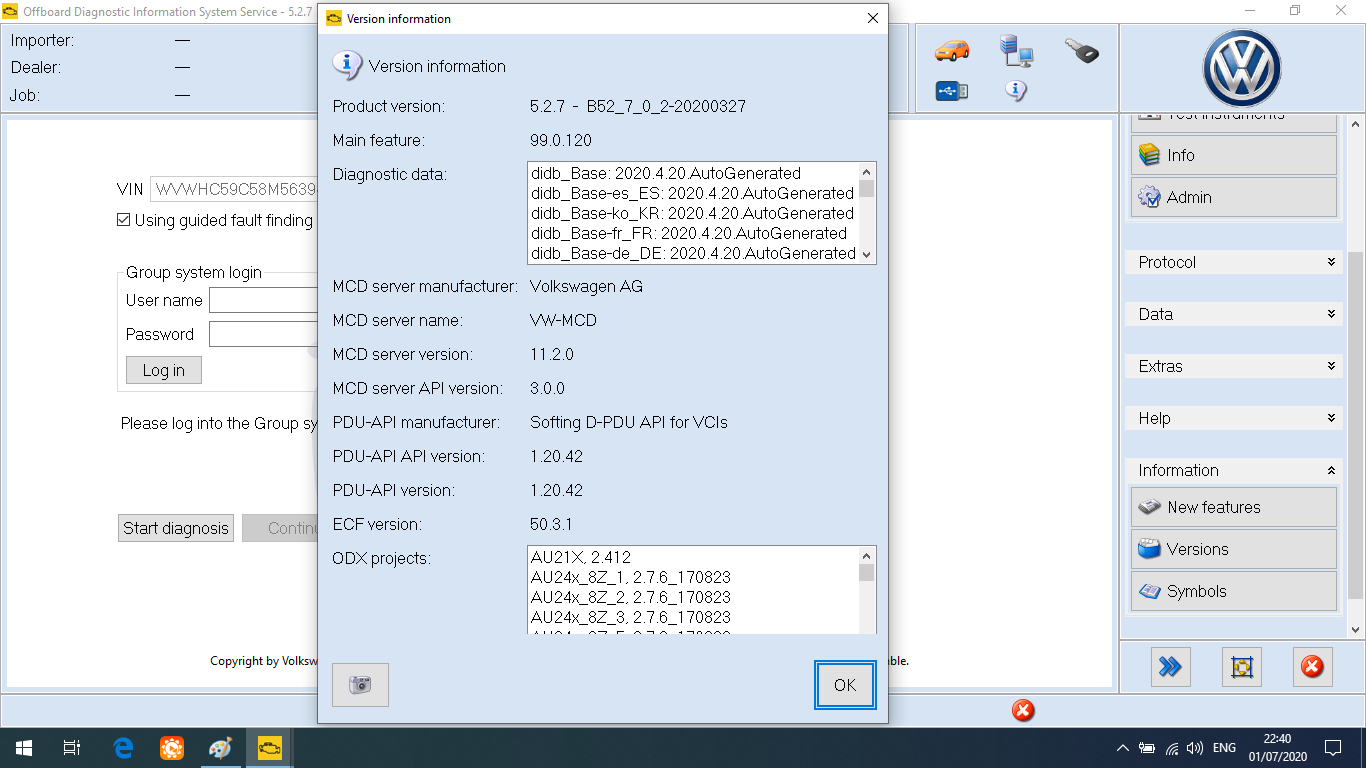Click the Log in button

(163, 370)
